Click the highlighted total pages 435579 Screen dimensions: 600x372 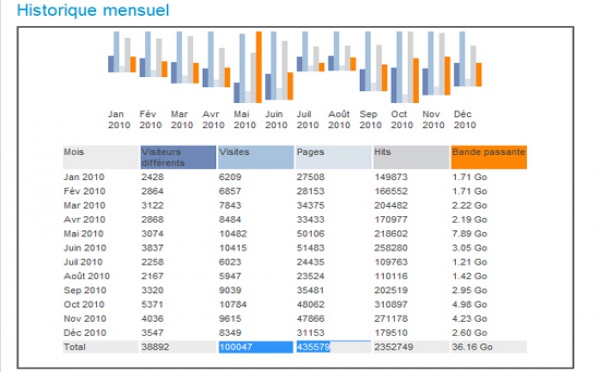pyautogui.click(x=313, y=347)
